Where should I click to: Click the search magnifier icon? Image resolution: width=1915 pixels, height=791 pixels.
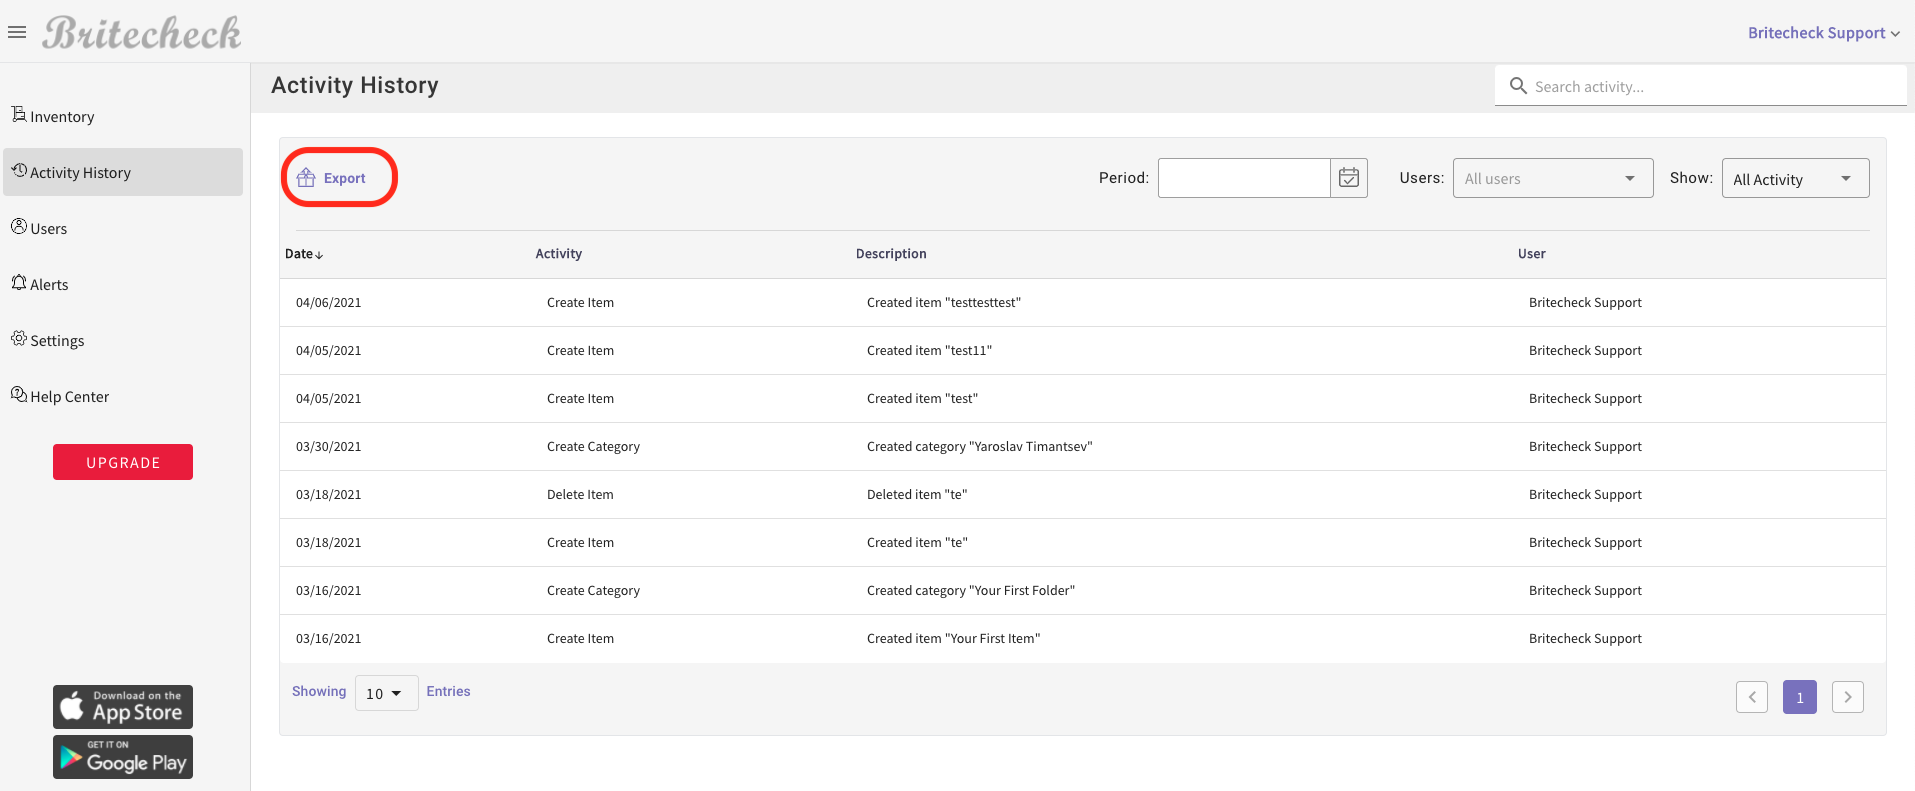1518,86
